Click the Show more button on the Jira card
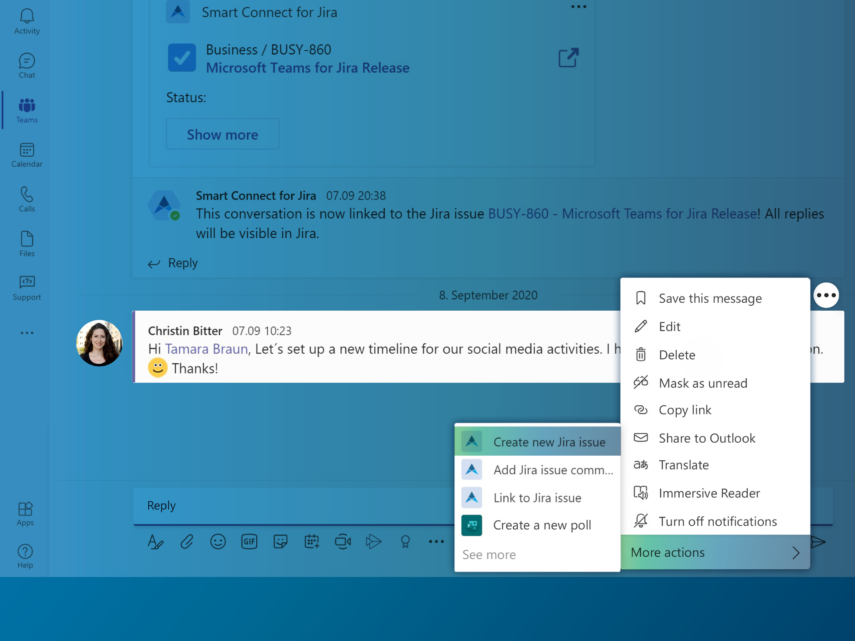Screen dimensions: 855x641 pos(222,135)
